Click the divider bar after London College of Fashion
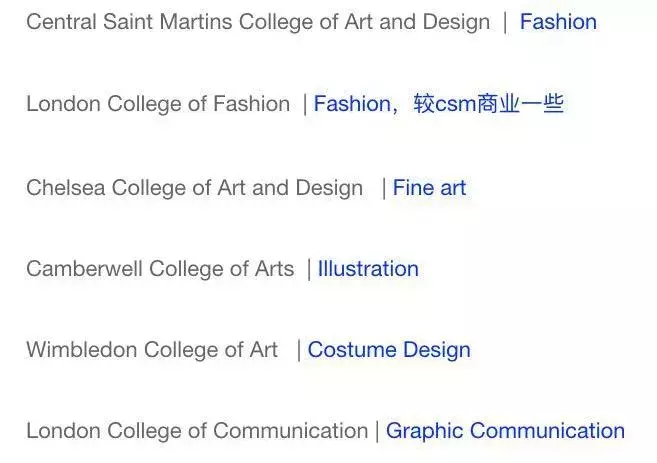The image size is (657, 463). [305, 104]
